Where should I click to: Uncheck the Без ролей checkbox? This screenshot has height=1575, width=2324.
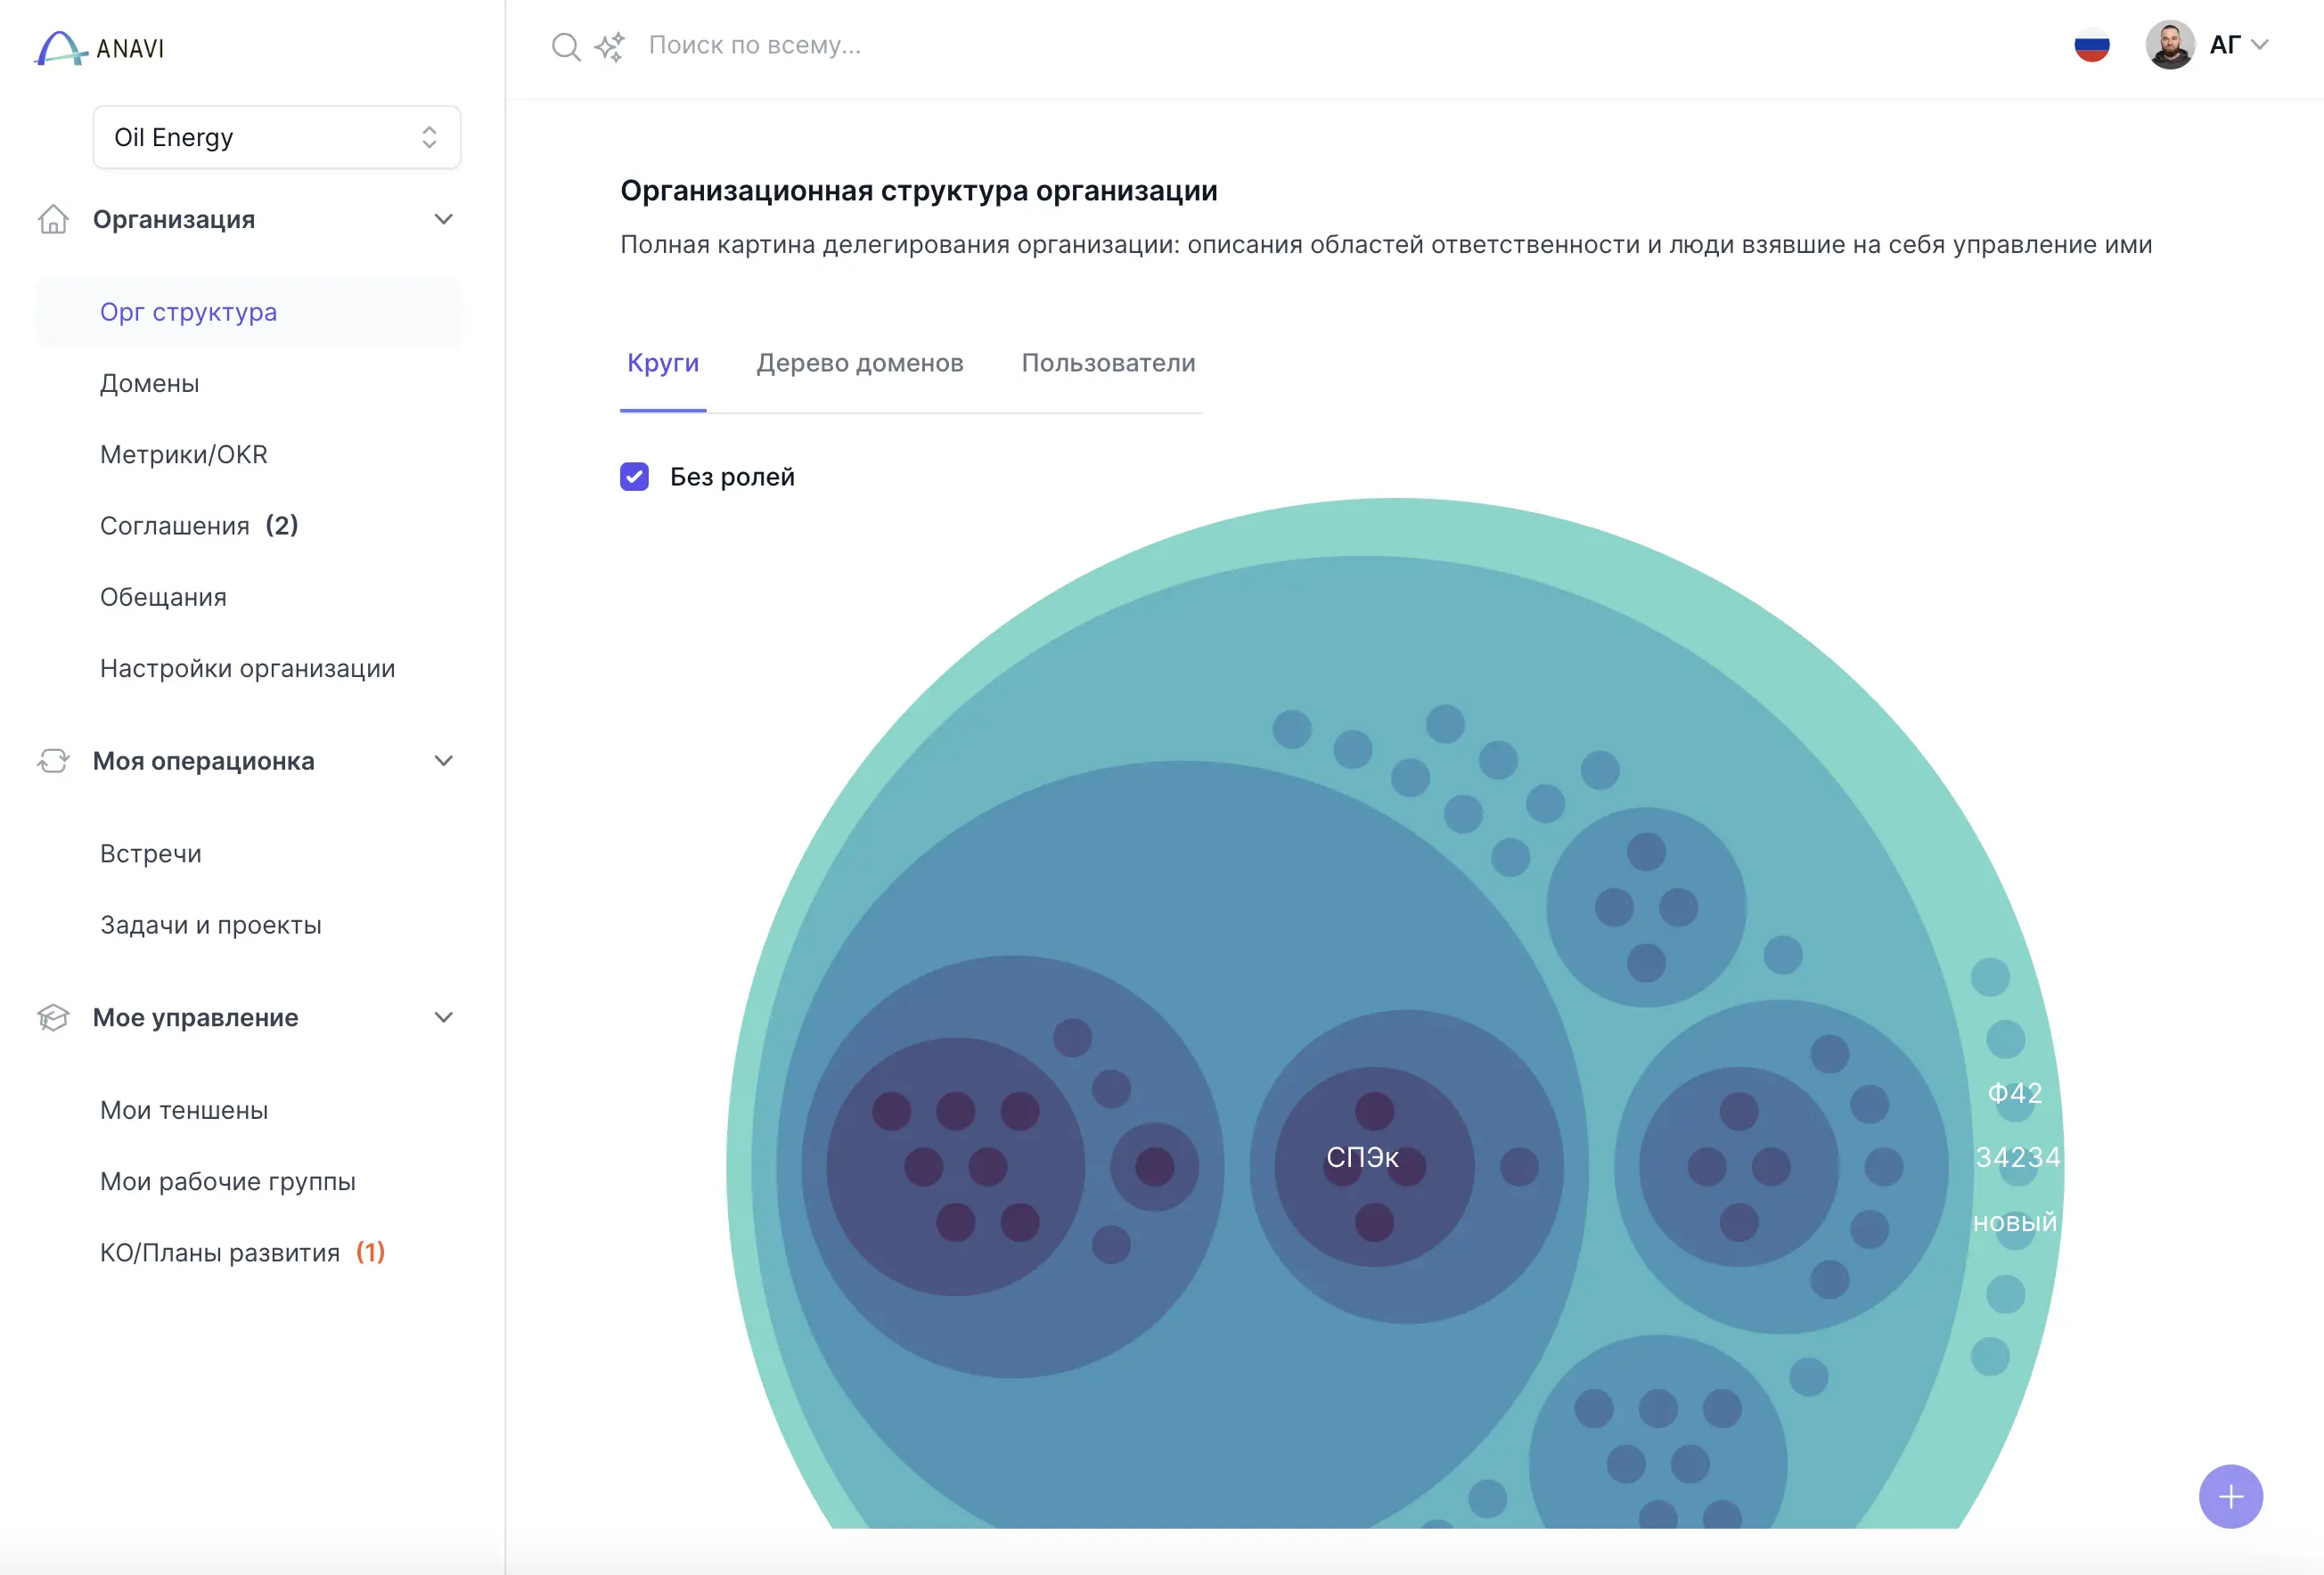(634, 477)
